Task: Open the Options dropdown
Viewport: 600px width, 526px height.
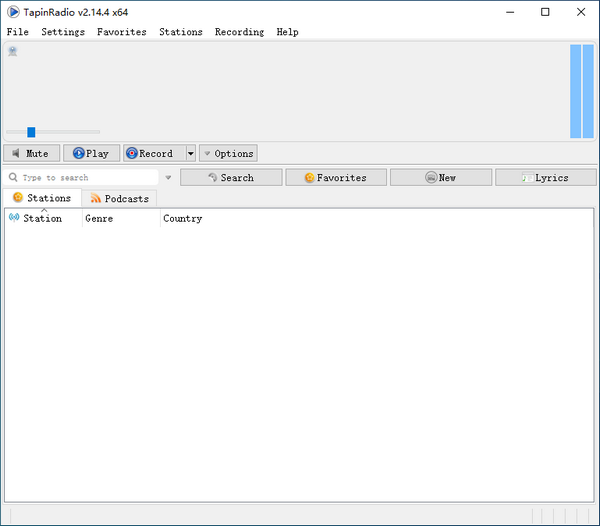Action: pos(228,153)
